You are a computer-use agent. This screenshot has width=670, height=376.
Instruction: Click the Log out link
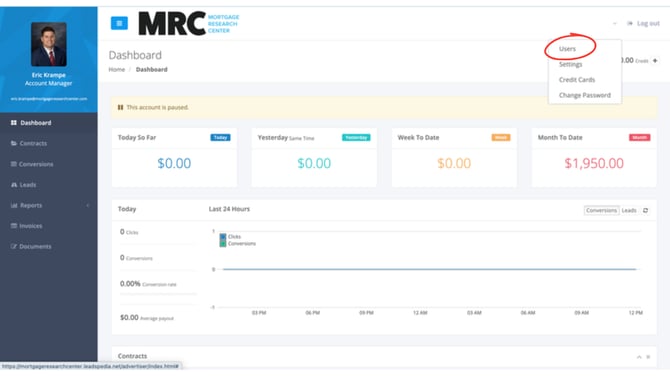pos(644,24)
